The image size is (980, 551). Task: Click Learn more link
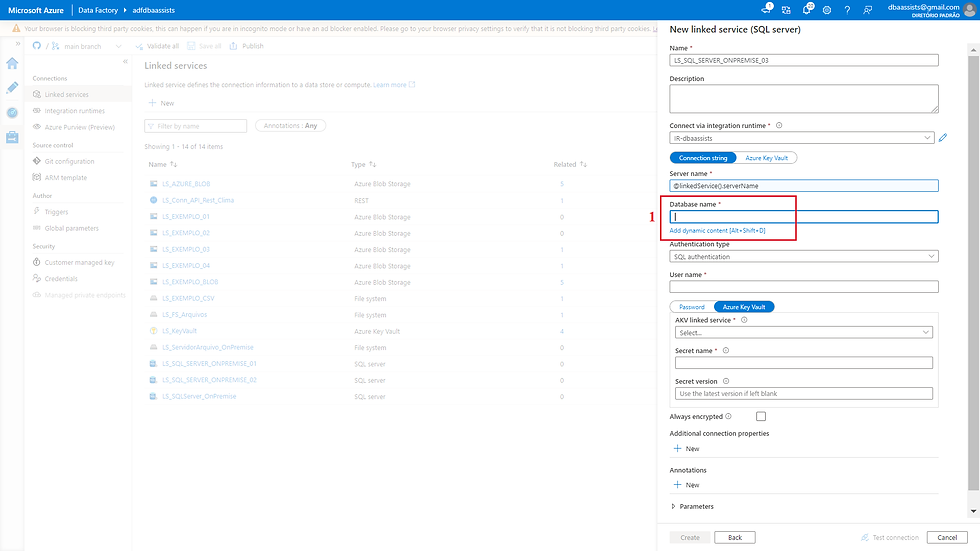[394, 85]
